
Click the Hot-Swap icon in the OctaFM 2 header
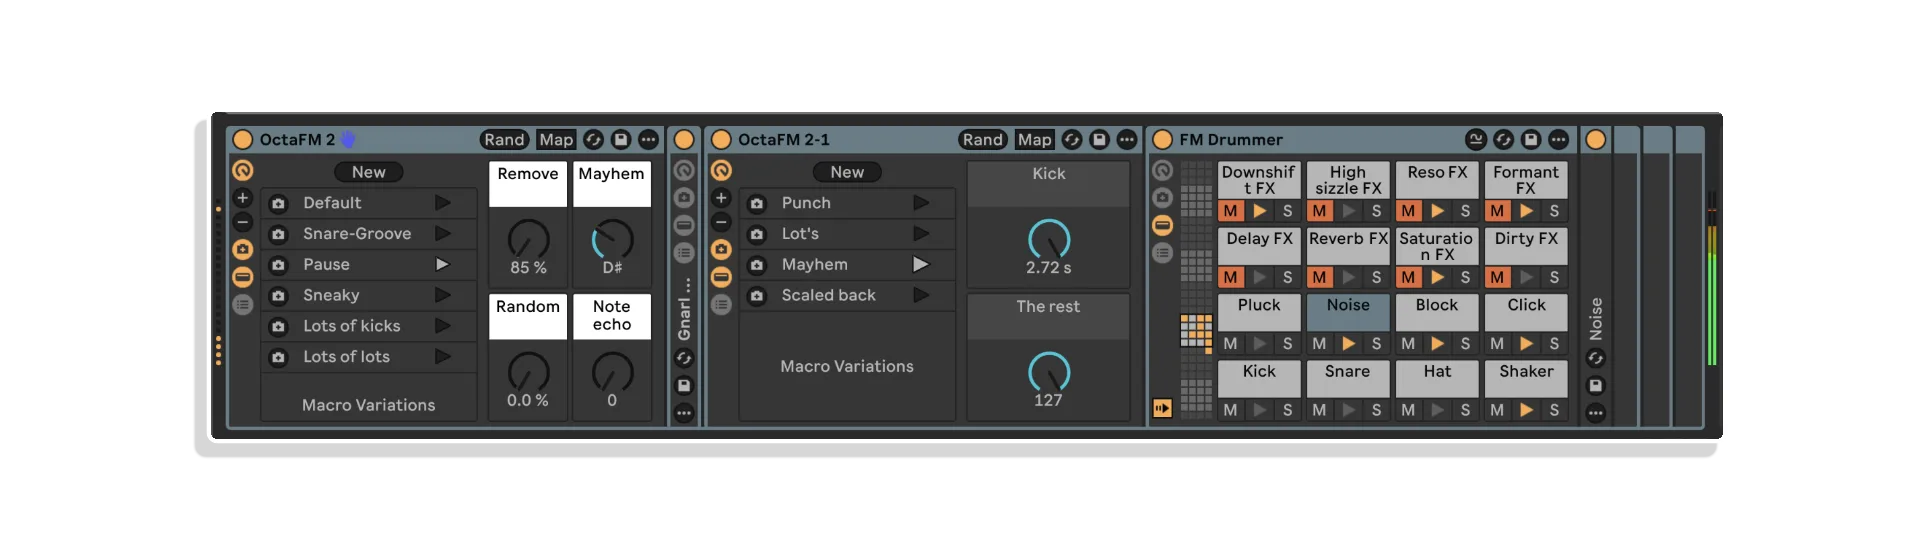pos(593,140)
